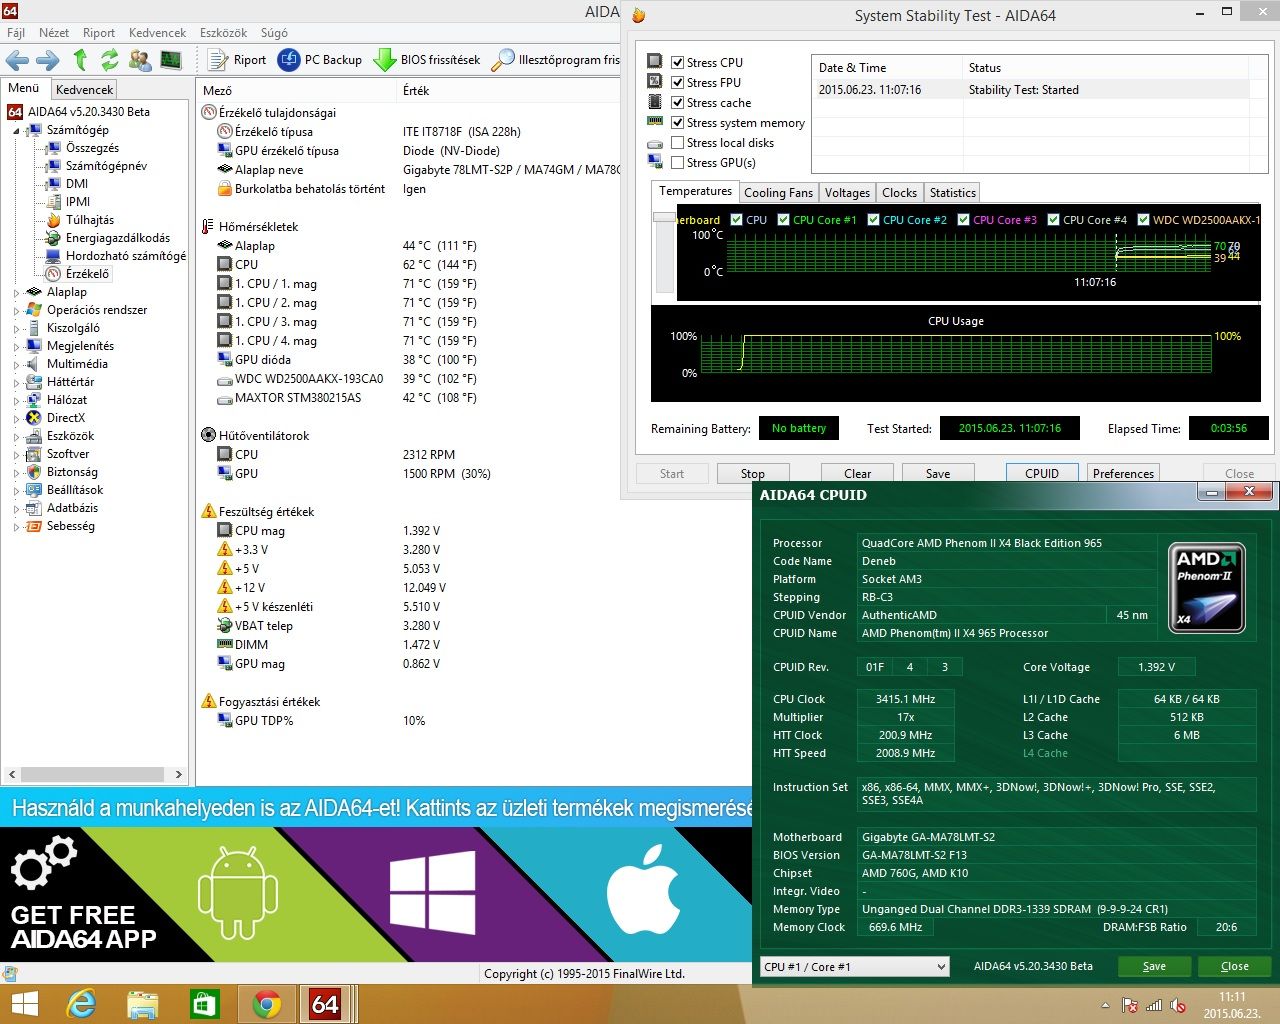
Task: Click the Stop button in stability test
Action: (x=753, y=474)
